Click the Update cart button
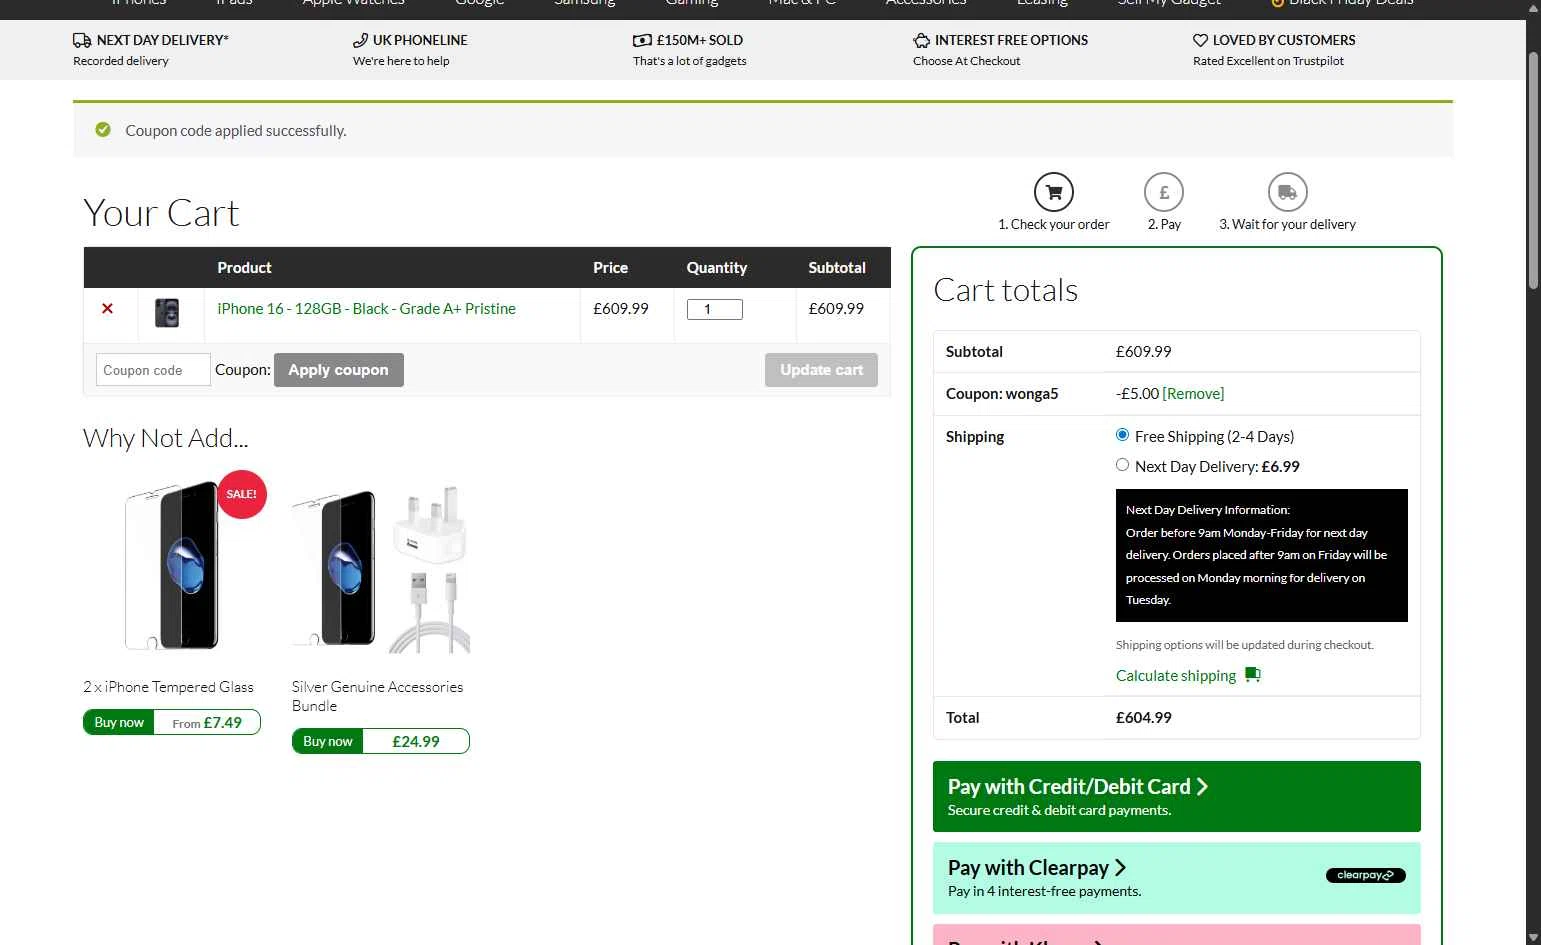Image resolution: width=1541 pixels, height=945 pixels. pos(821,370)
